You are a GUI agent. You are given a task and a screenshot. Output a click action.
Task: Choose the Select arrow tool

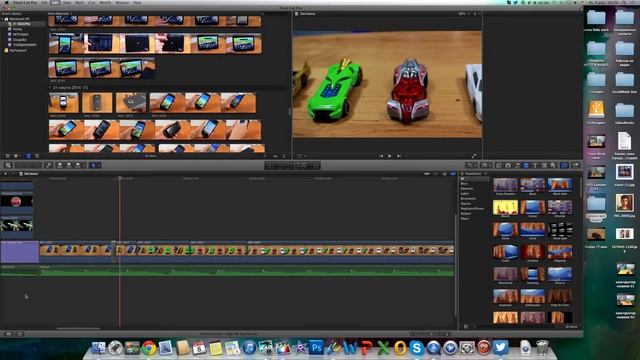93,165
